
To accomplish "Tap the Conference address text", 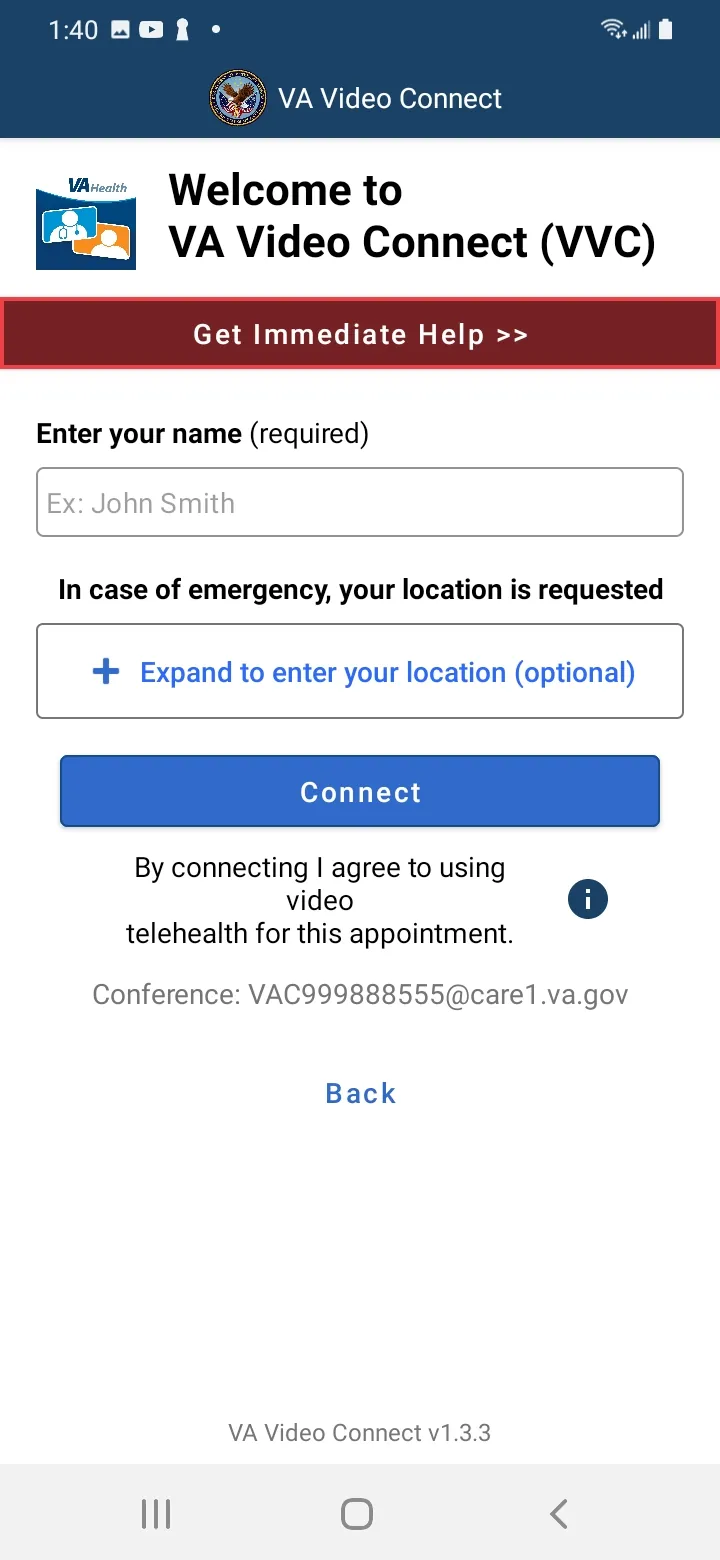I will tap(360, 994).
